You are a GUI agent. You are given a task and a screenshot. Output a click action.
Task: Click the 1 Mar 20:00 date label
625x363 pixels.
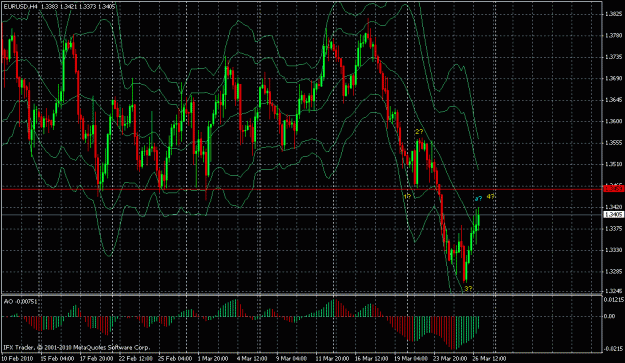coord(213,358)
